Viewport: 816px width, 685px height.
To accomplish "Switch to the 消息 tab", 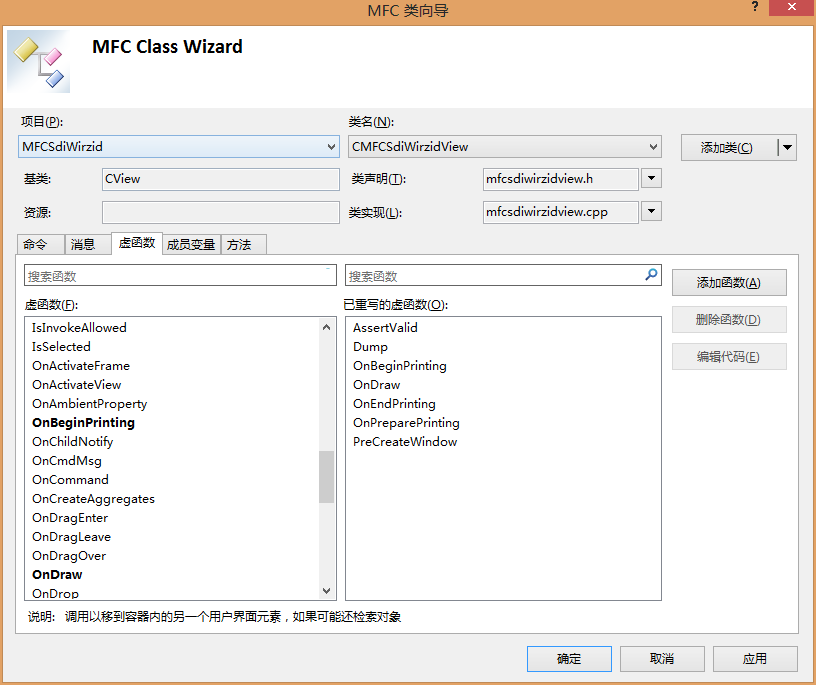I will (87, 244).
